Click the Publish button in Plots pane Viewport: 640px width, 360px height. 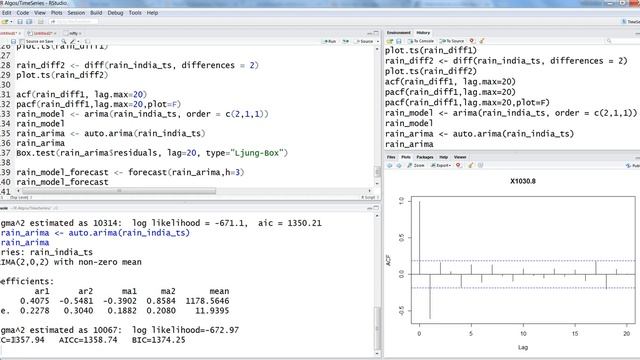(632, 165)
